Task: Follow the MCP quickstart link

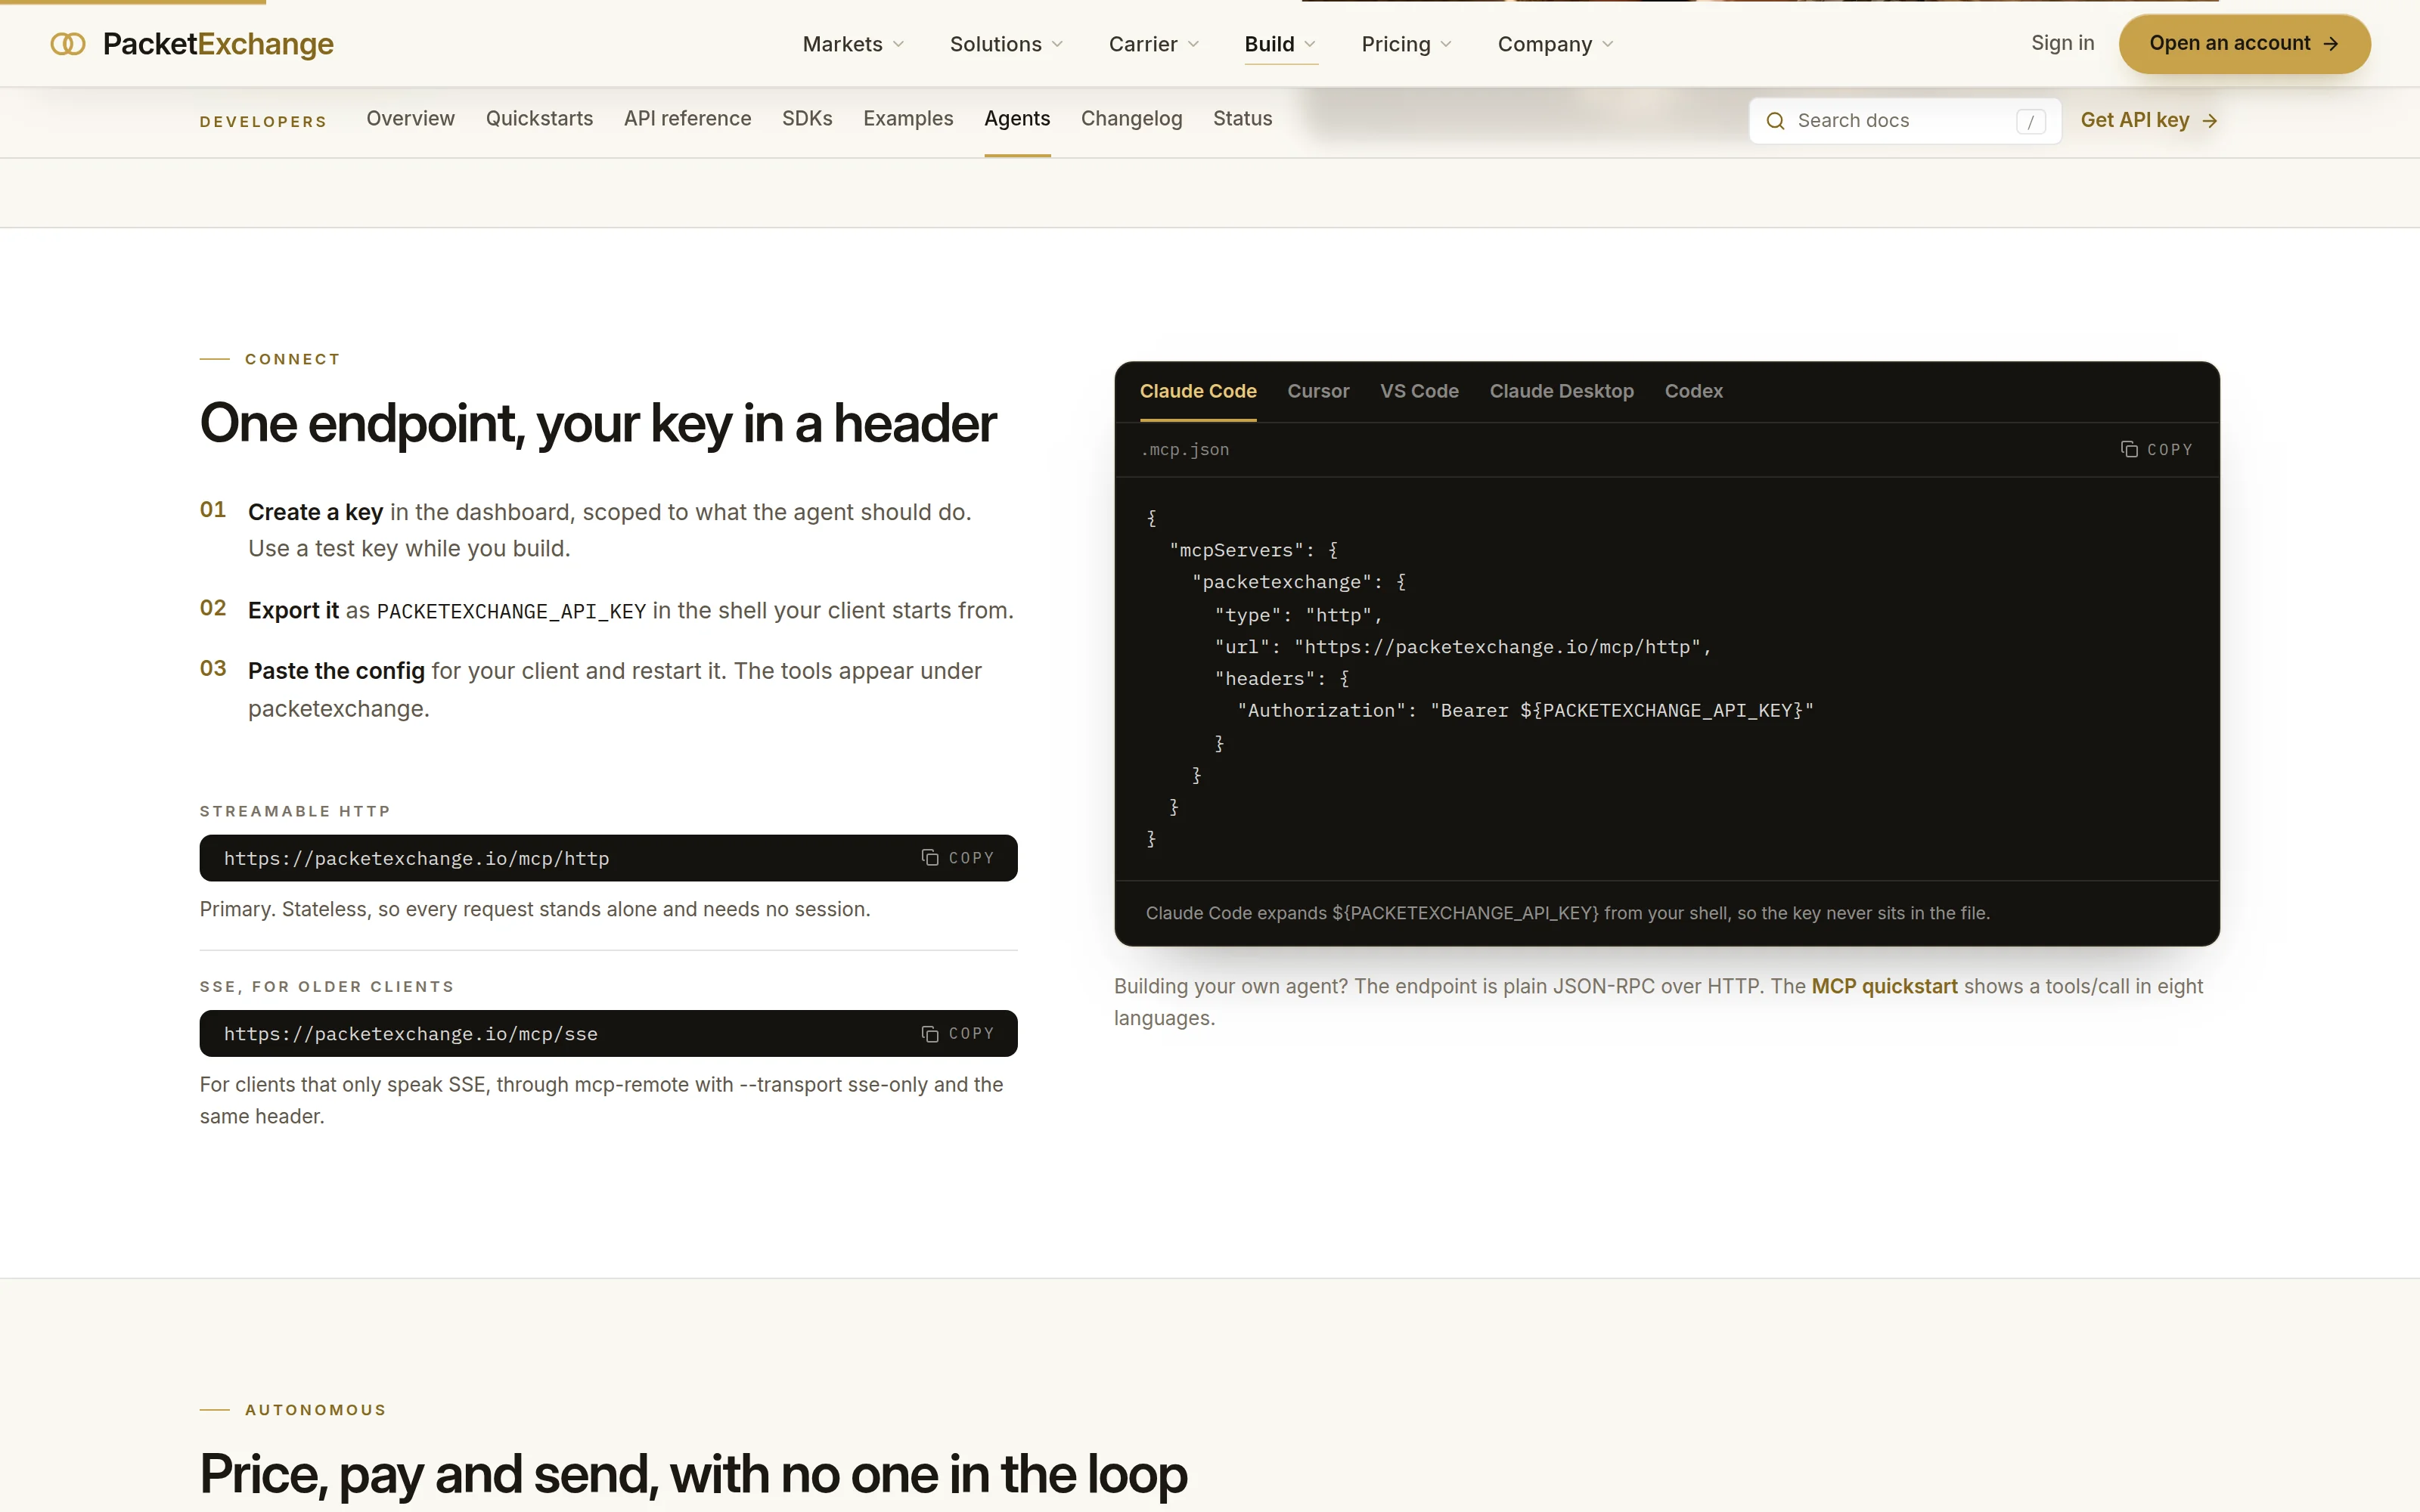Action: point(1884,986)
